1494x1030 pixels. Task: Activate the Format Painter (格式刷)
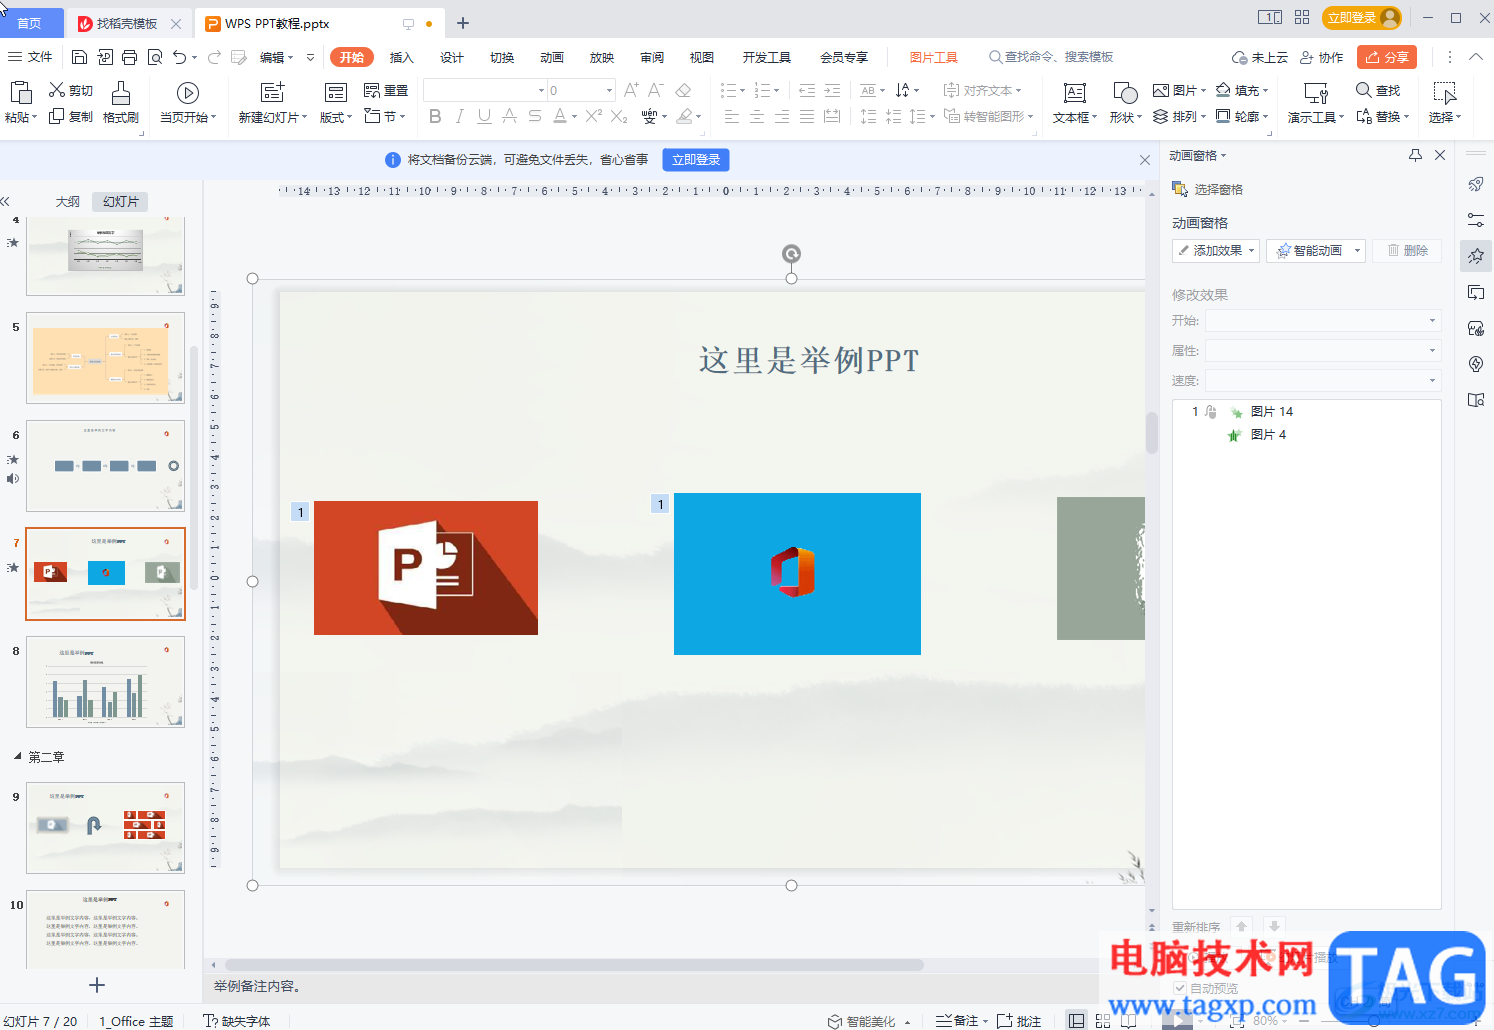121,102
